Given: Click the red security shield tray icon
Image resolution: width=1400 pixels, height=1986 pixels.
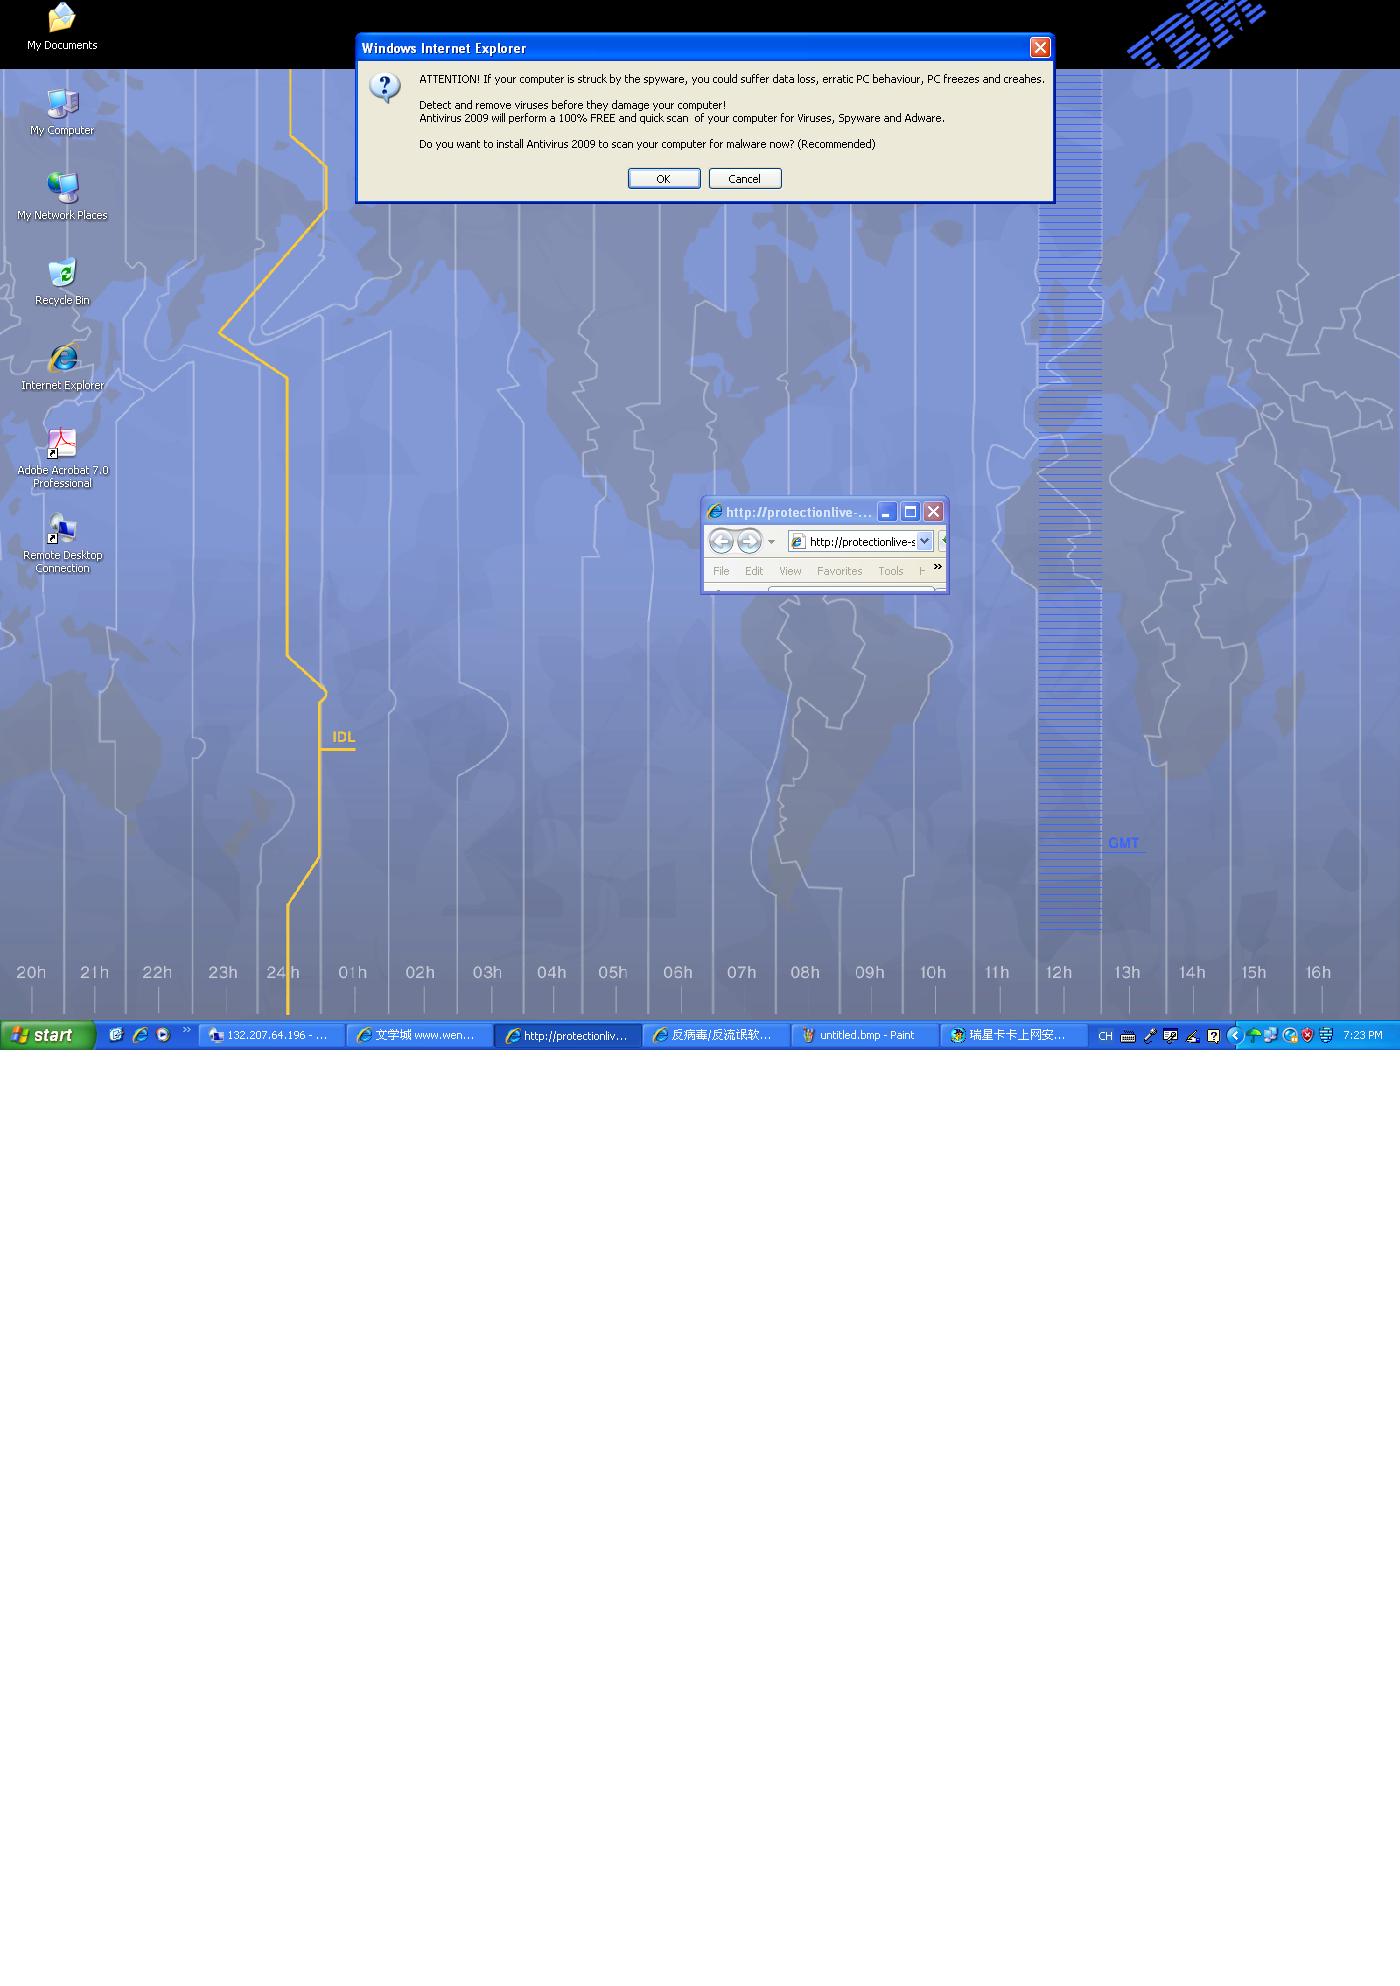Looking at the screenshot, I should pos(1307,1035).
